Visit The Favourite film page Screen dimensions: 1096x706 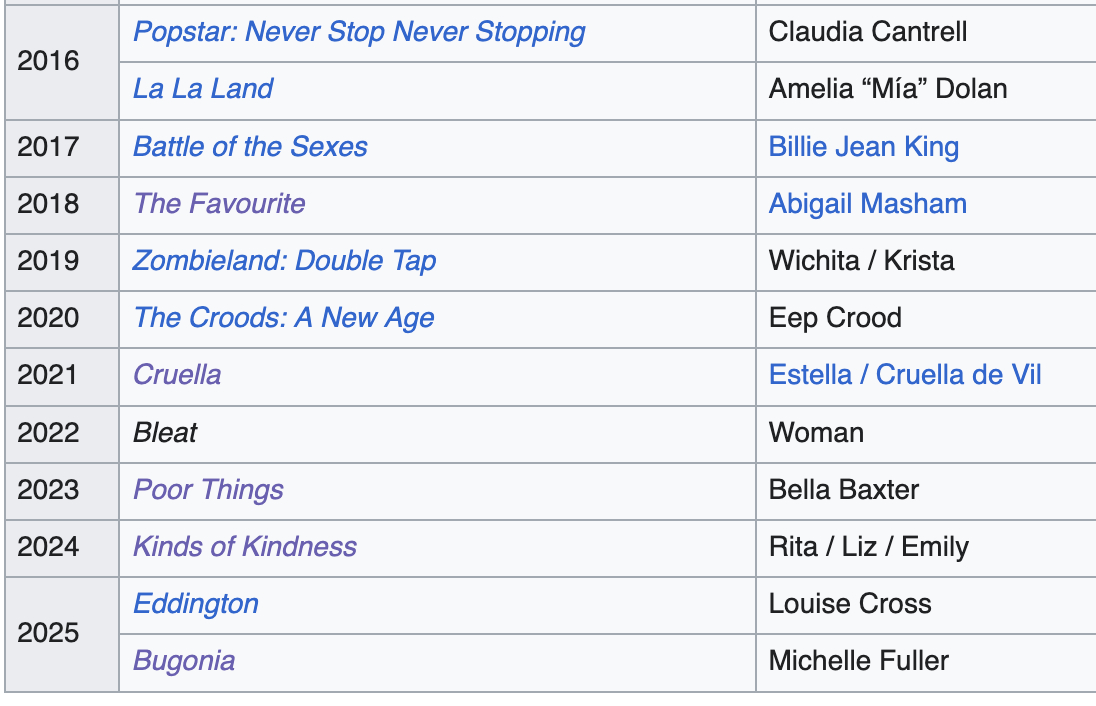tap(219, 204)
